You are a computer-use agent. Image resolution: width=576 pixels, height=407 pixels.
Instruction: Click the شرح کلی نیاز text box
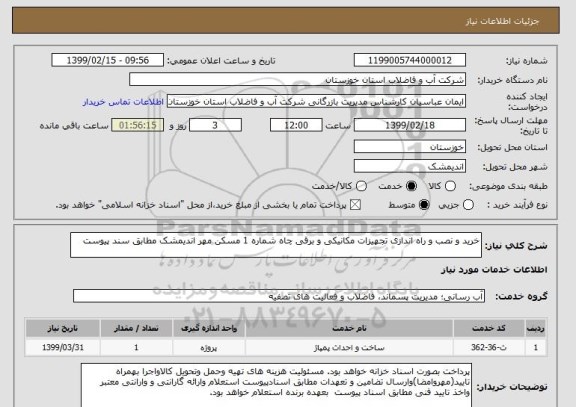pyautogui.click(x=276, y=245)
